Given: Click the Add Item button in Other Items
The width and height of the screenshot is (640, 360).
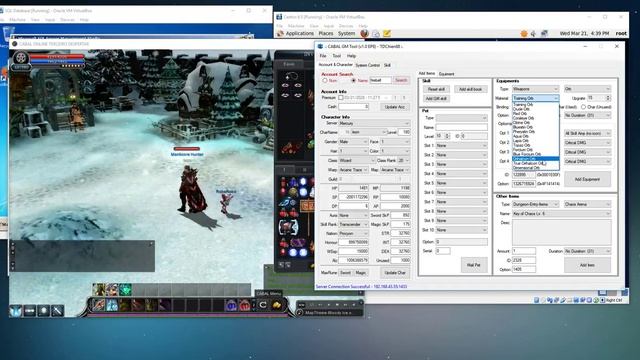Looking at the screenshot, I should [x=587, y=265].
